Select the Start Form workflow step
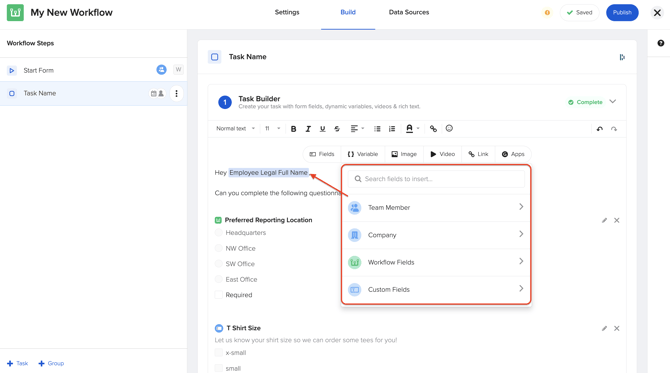Viewport: 670px width, 373px height. click(93, 70)
